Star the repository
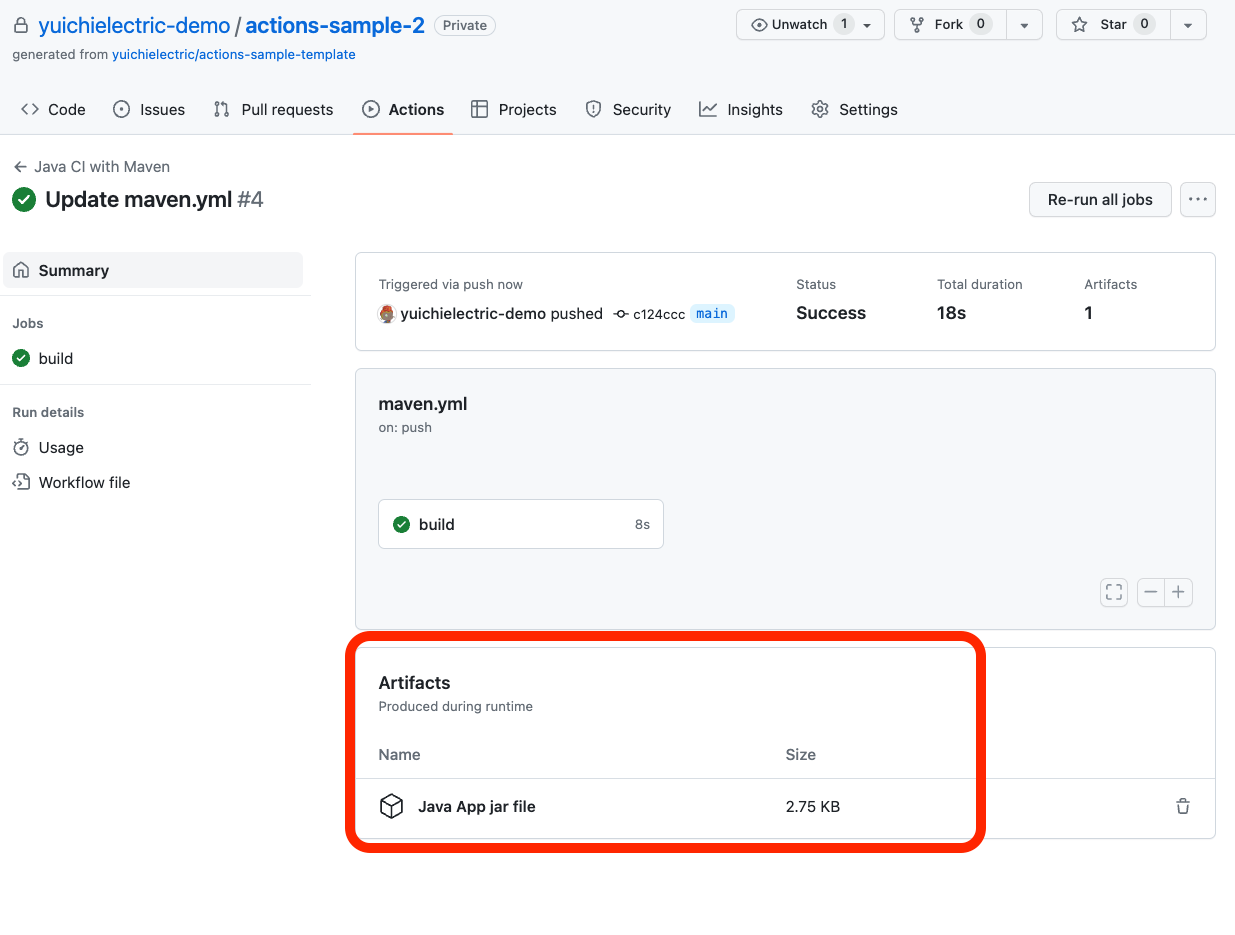This screenshot has width=1235, height=935. click(1113, 25)
